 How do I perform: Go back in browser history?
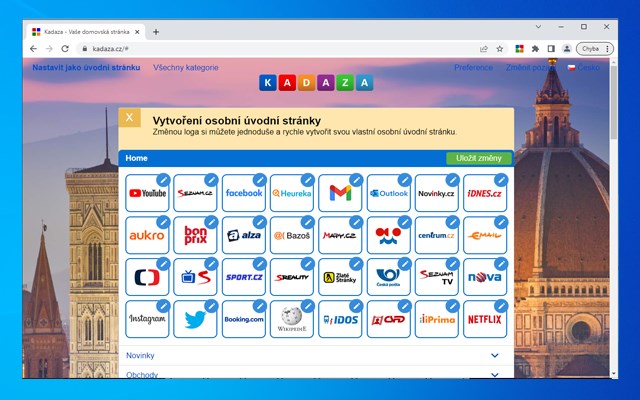point(33,49)
